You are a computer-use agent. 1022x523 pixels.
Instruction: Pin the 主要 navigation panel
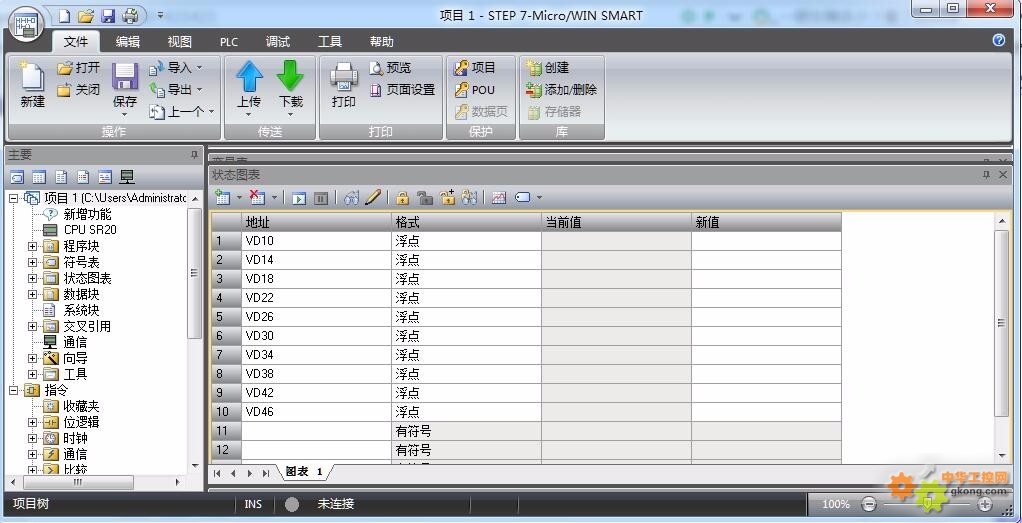[194, 155]
